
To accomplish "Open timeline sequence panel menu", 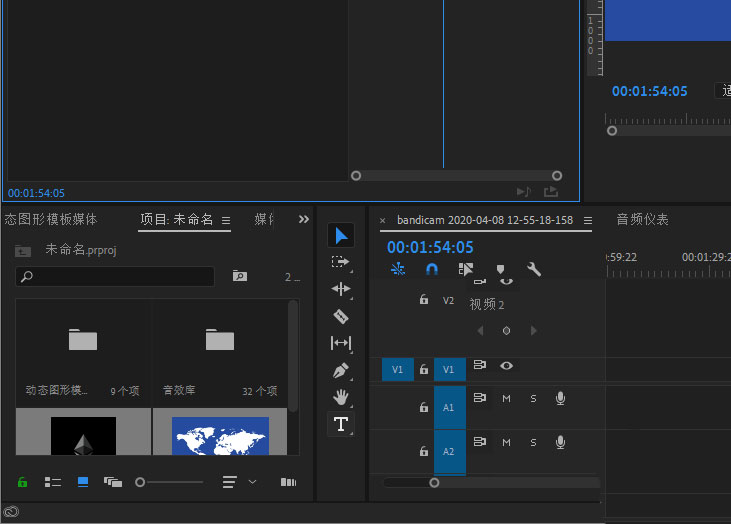I will [588, 220].
